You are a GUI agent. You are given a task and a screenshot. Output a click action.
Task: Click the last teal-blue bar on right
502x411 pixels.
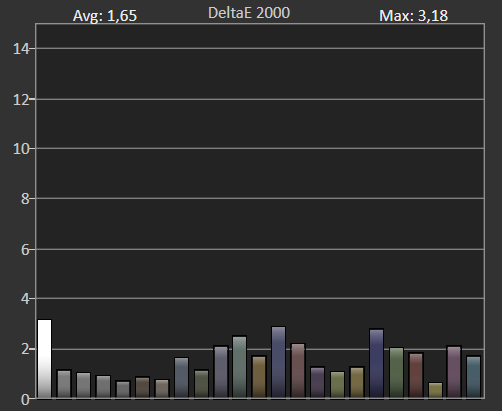coord(473,377)
